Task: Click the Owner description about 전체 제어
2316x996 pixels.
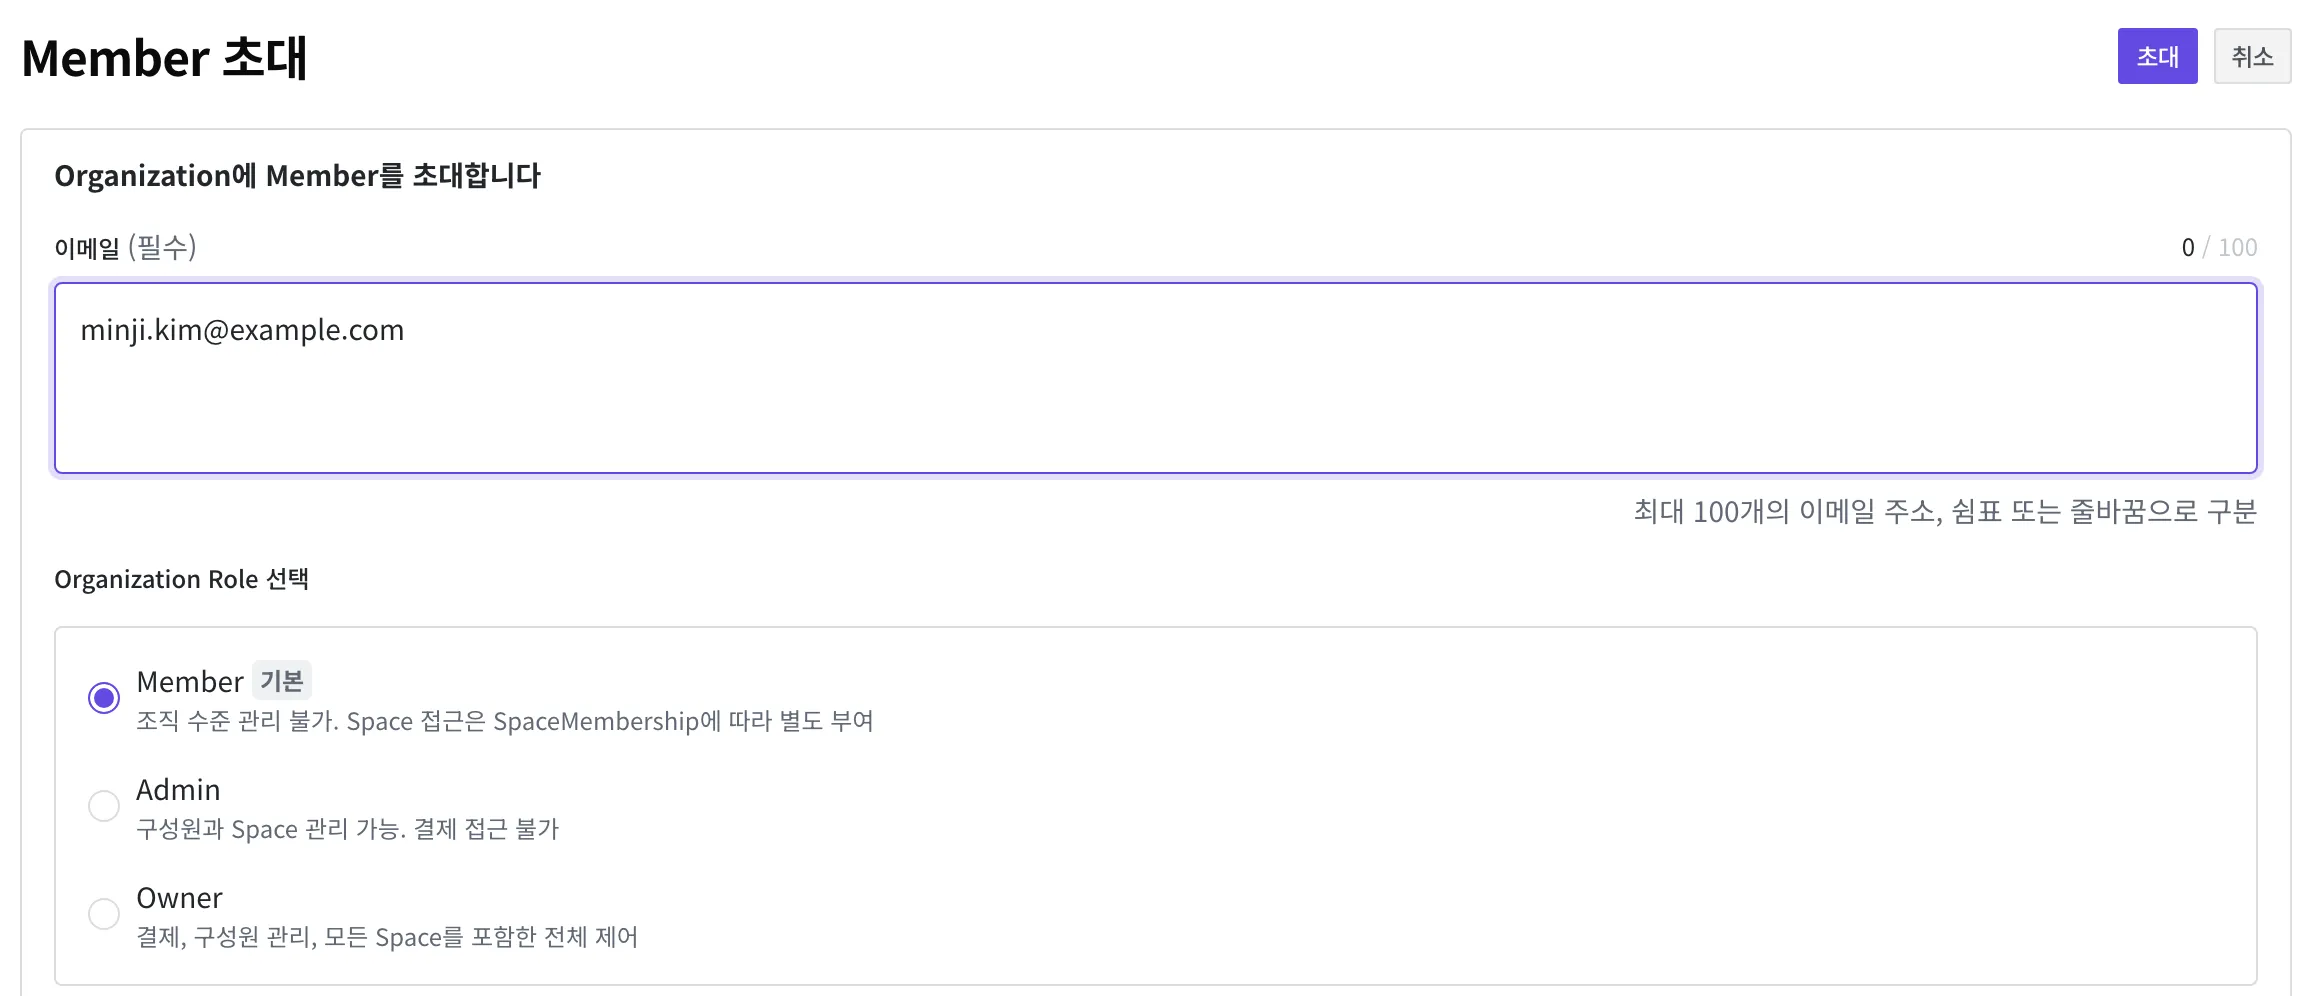Action: [x=387, y=937]
